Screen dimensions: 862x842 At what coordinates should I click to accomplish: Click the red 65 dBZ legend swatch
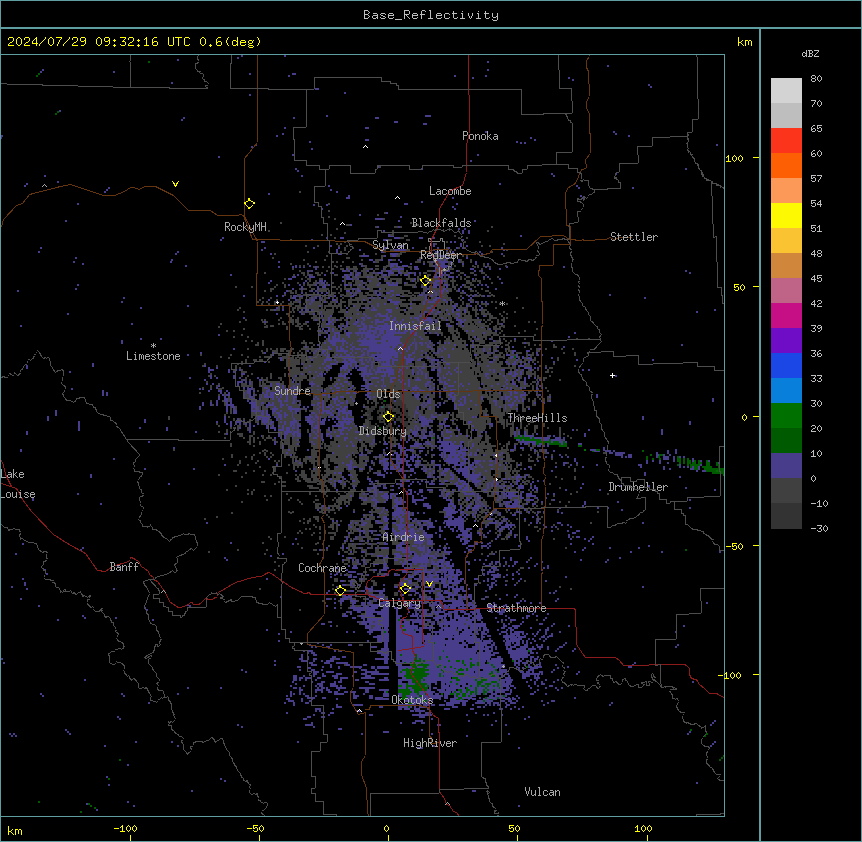(x=786, y=141)
